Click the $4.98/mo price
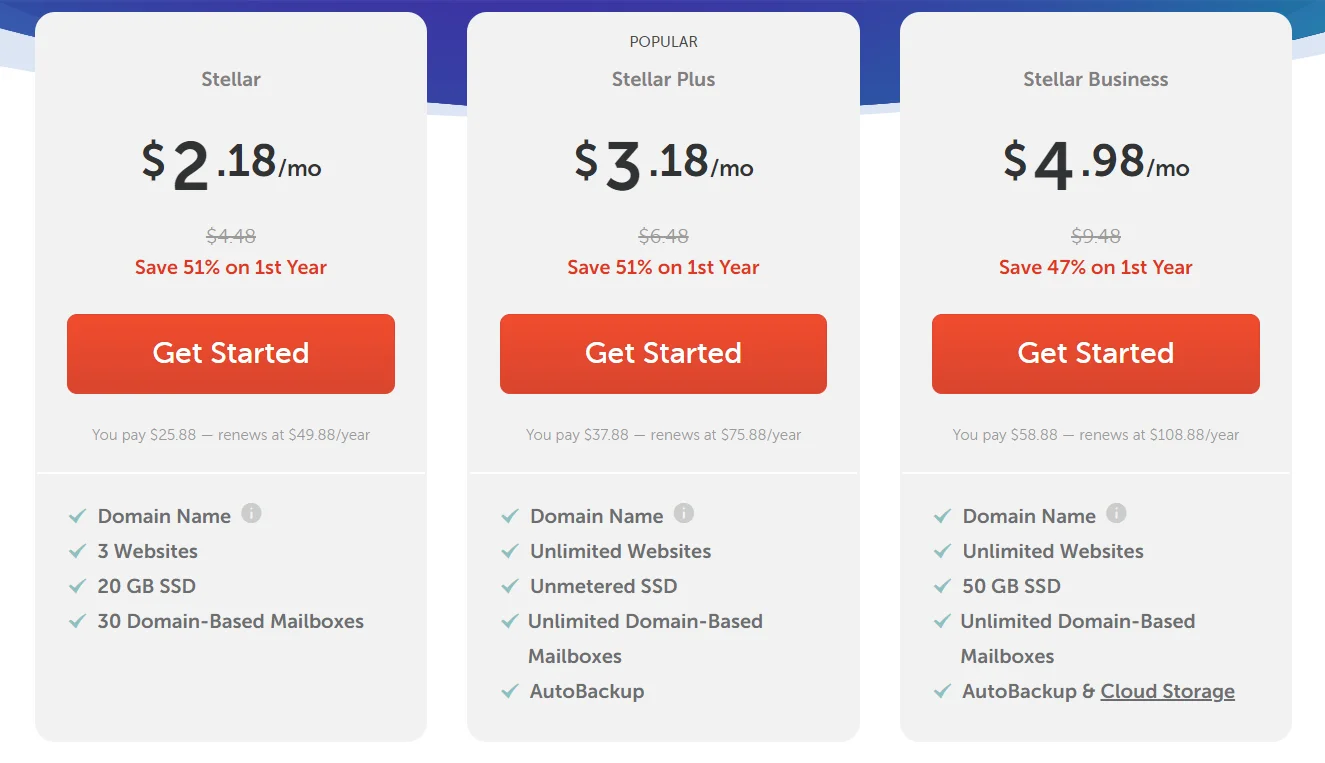The width and height of the screenshot is (1325, 763). (1096, 163)
